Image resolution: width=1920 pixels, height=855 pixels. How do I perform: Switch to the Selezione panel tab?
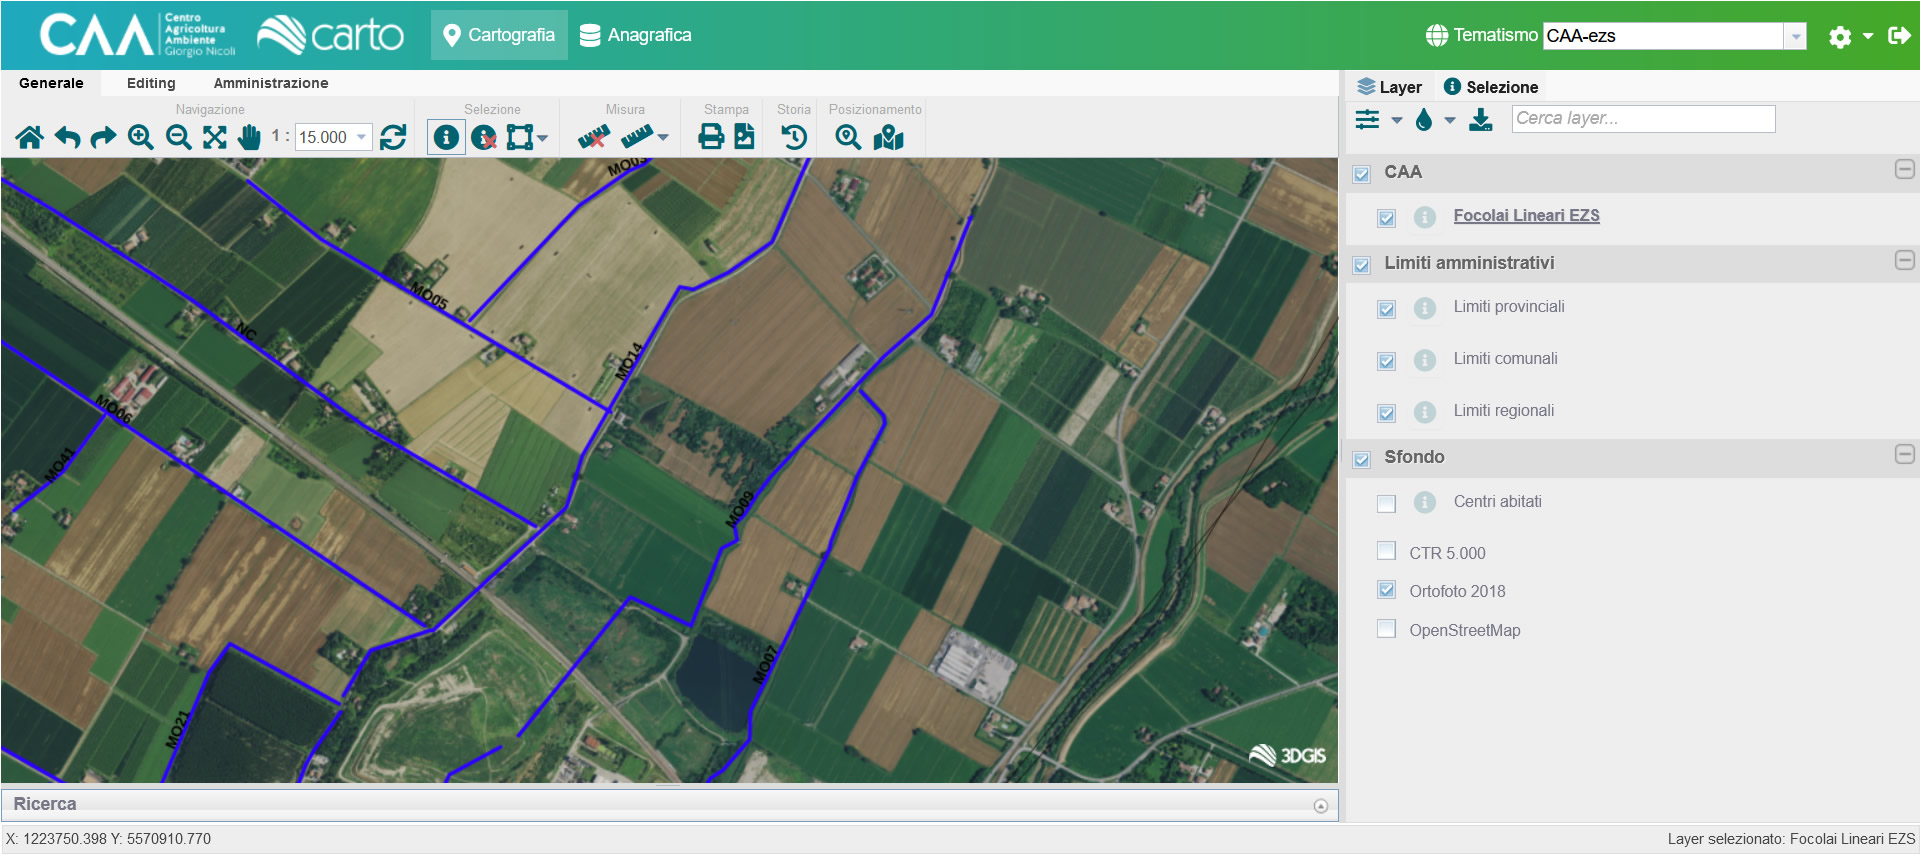1491,87
